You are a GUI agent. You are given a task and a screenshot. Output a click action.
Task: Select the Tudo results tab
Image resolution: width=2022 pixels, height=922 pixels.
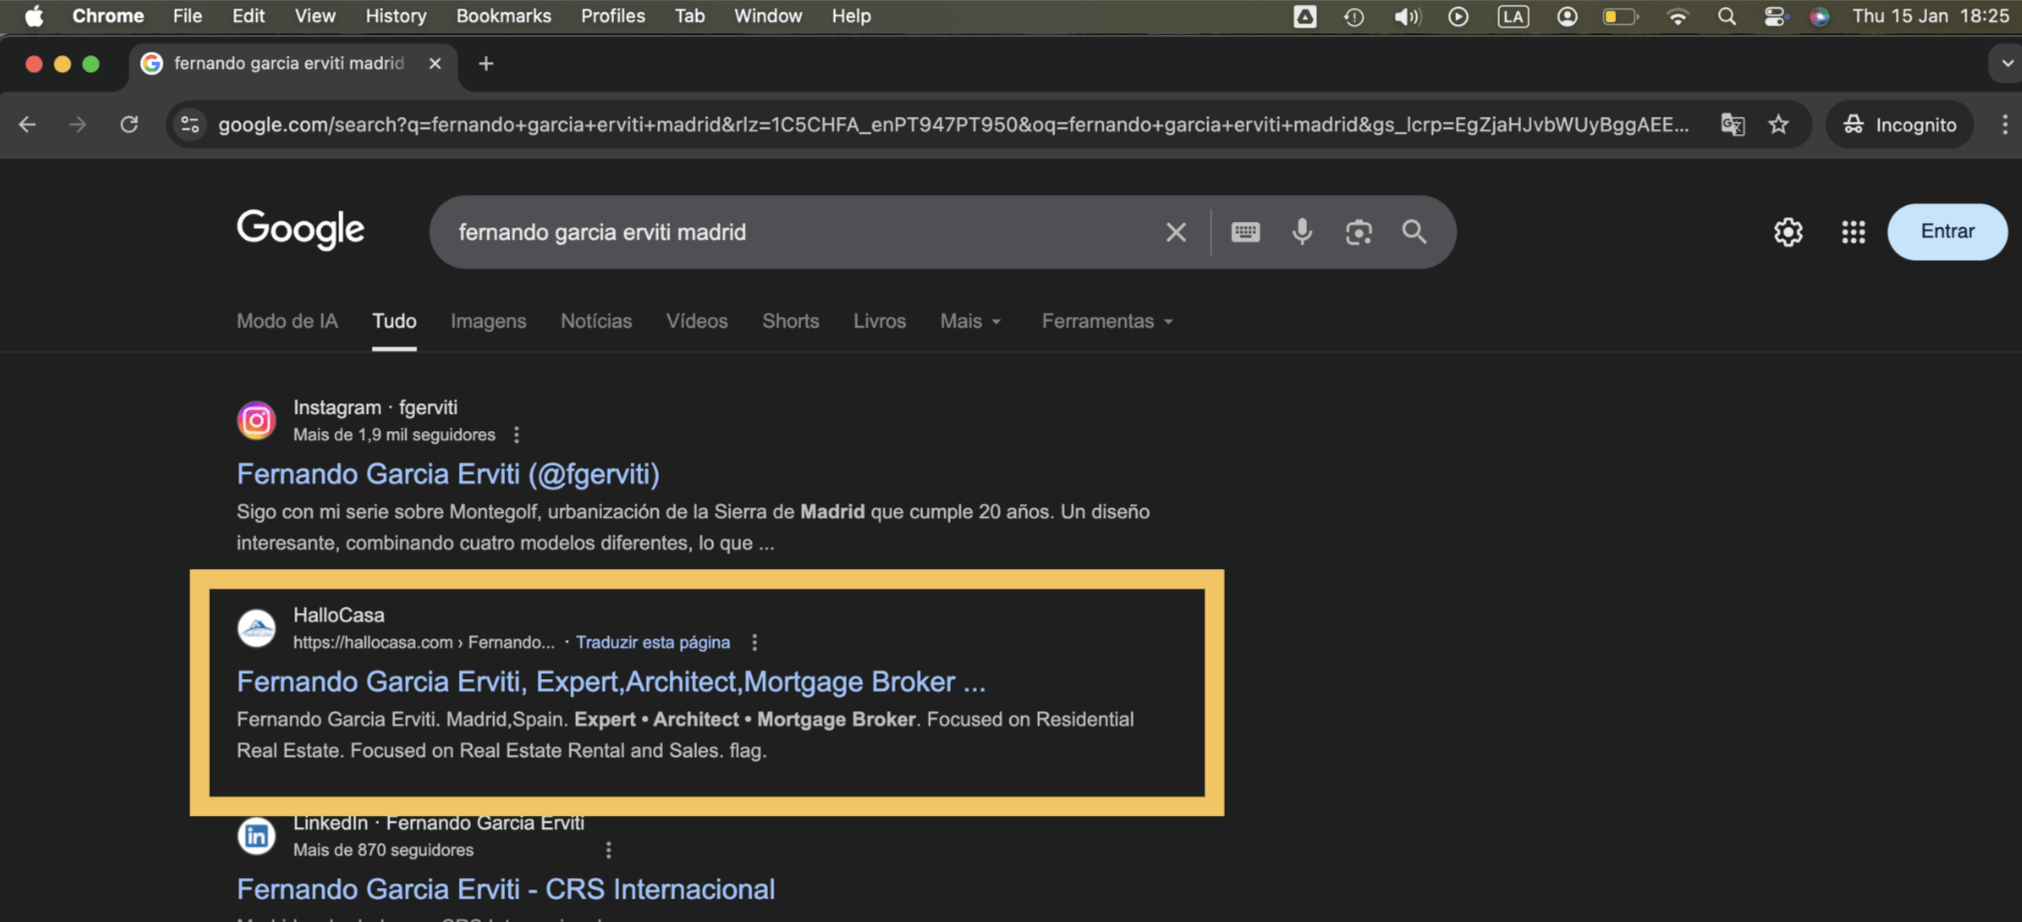click(394, 321)
